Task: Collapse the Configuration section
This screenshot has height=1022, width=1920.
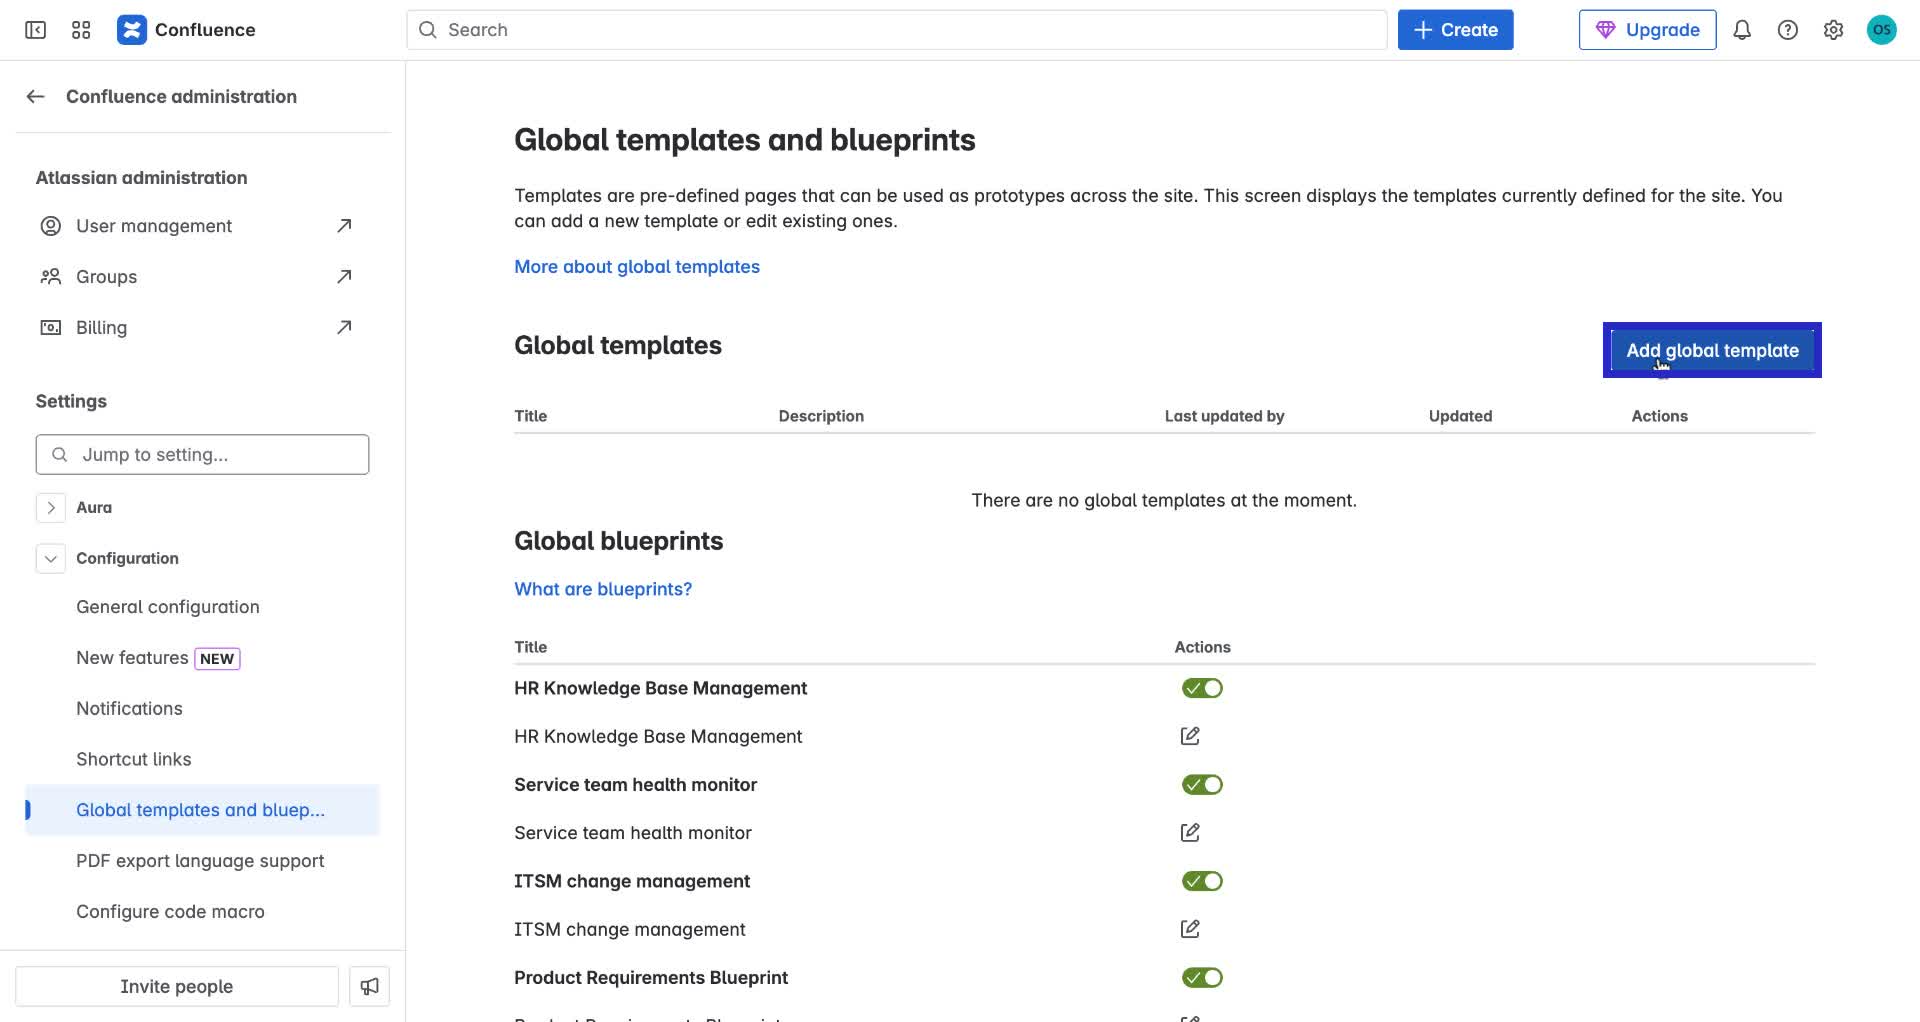Action: click(51, 559)
